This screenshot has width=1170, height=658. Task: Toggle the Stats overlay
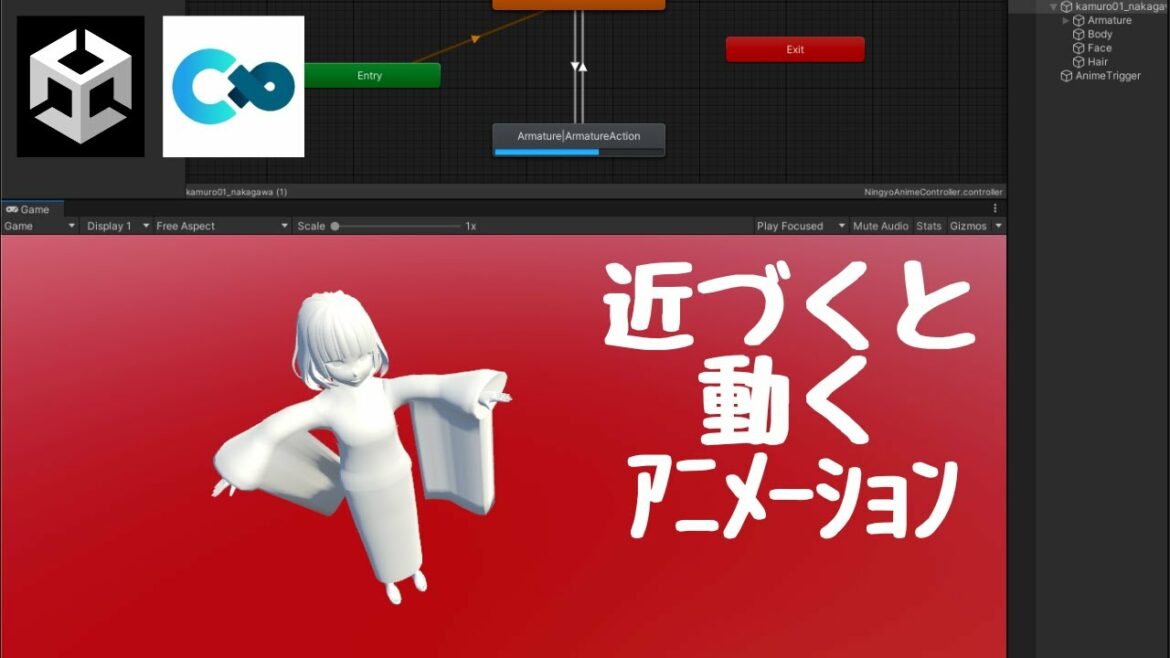[929, 226]
